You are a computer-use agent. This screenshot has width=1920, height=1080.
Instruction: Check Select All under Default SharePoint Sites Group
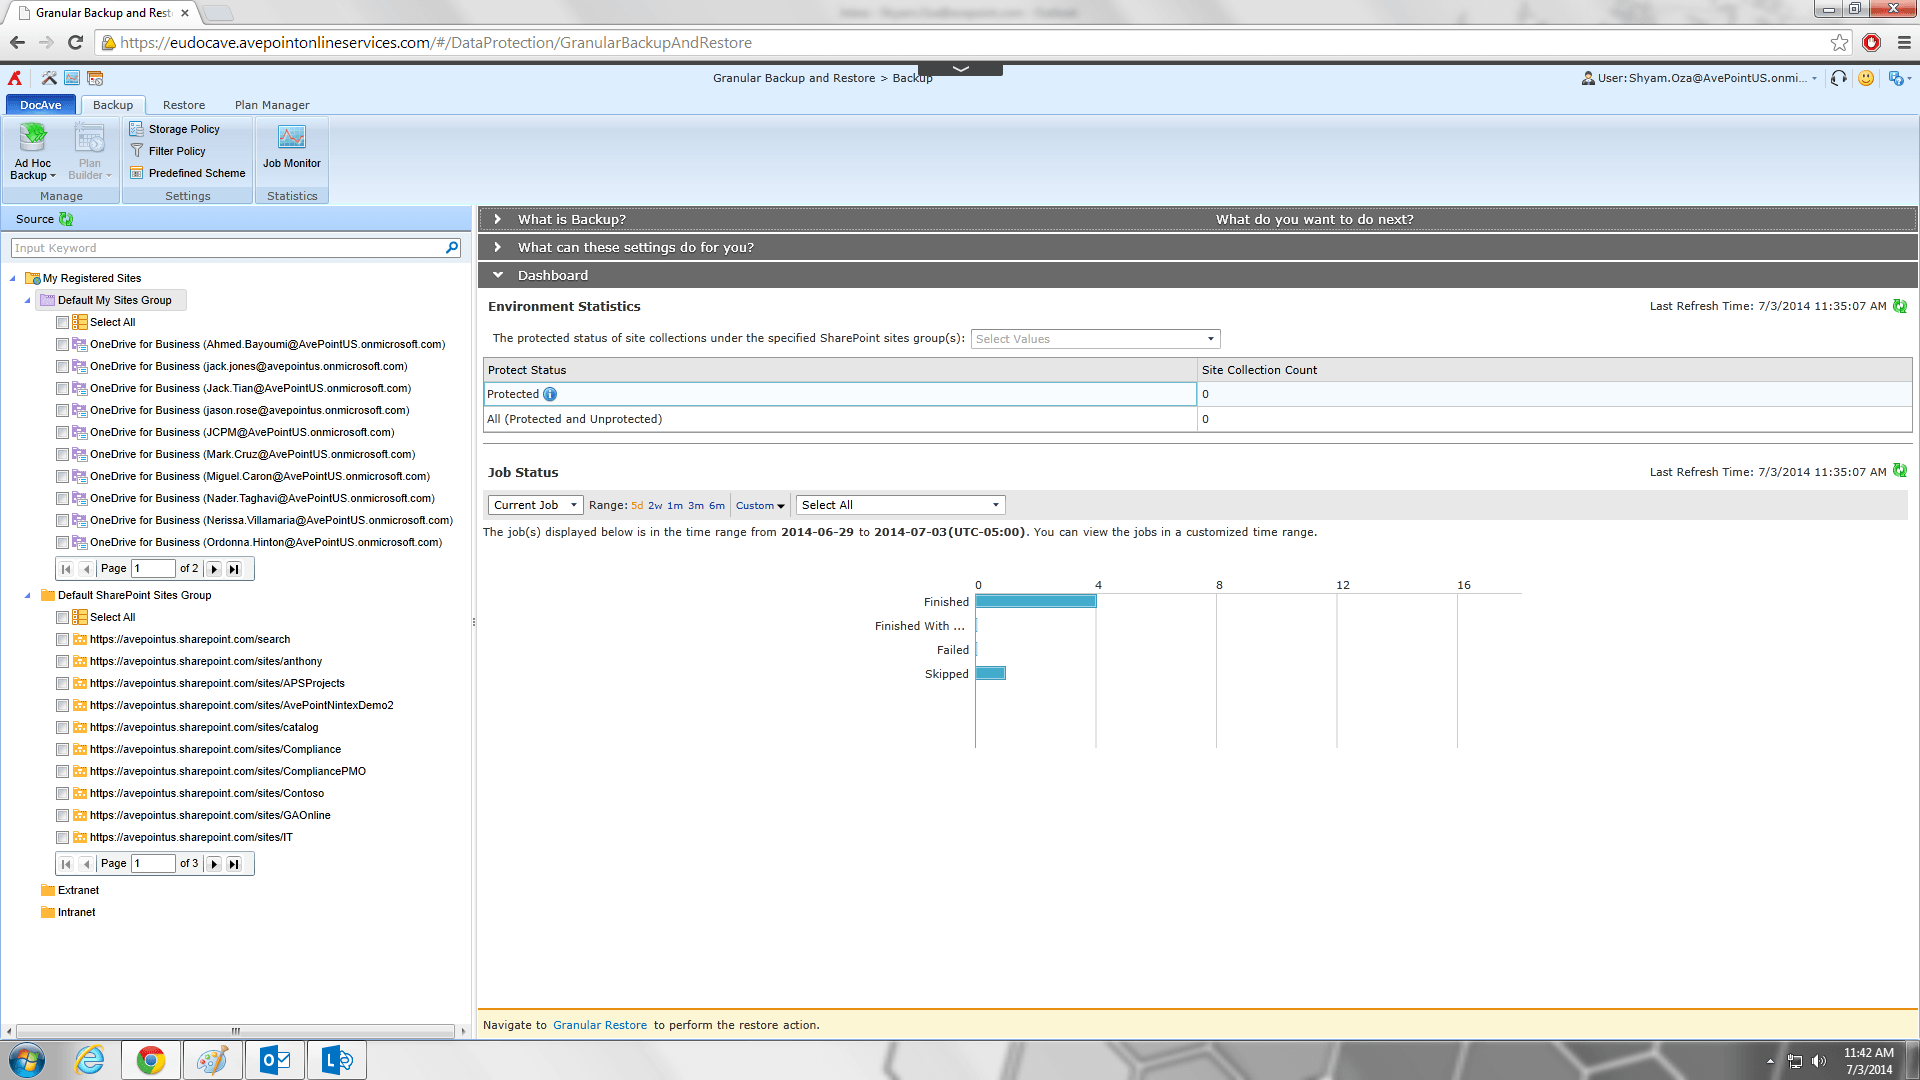pyautogui.click(x=63, y=617)
